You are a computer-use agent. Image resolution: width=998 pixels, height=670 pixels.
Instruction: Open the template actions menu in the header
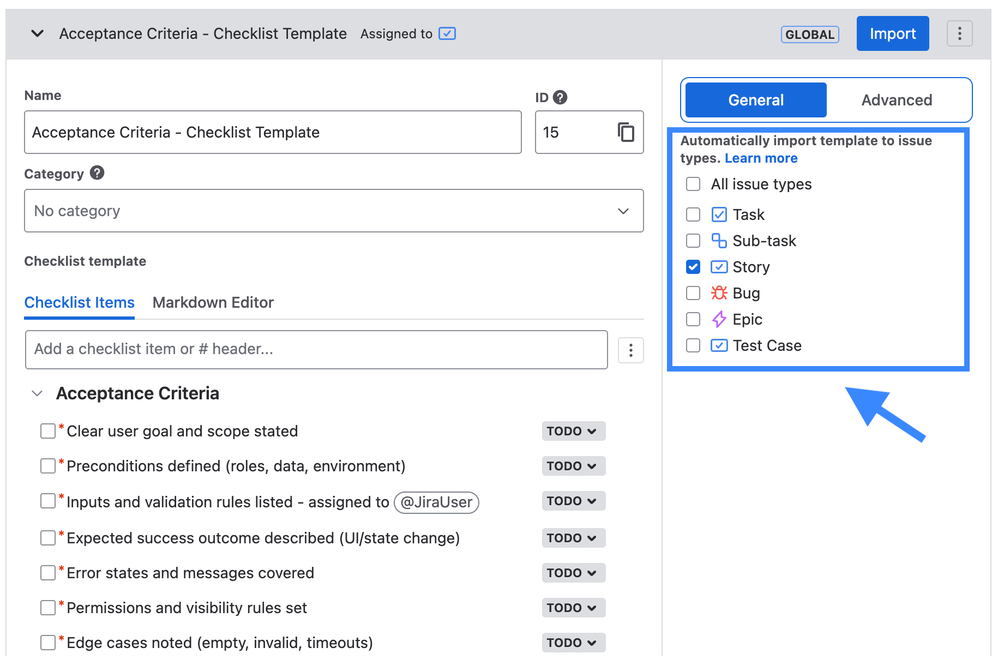[959, 33]
